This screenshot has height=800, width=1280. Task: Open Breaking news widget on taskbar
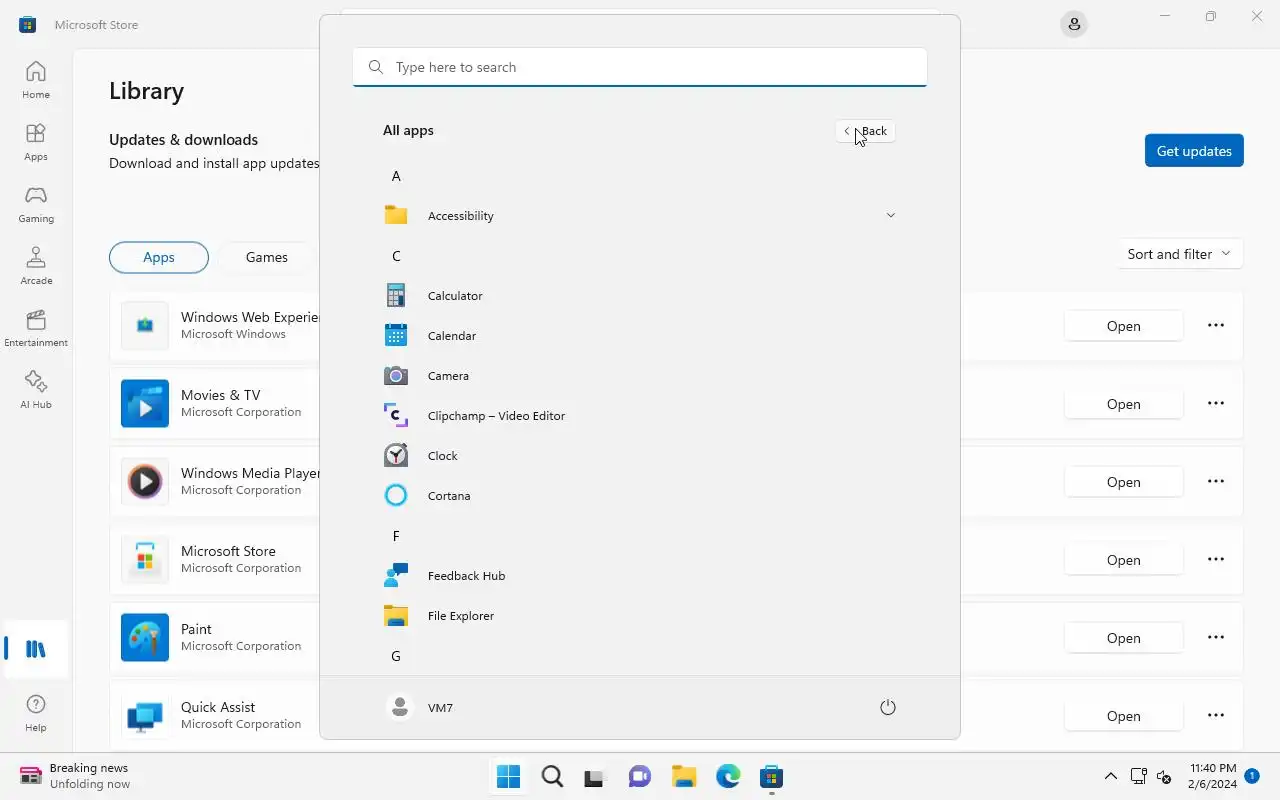click(75, 776)
